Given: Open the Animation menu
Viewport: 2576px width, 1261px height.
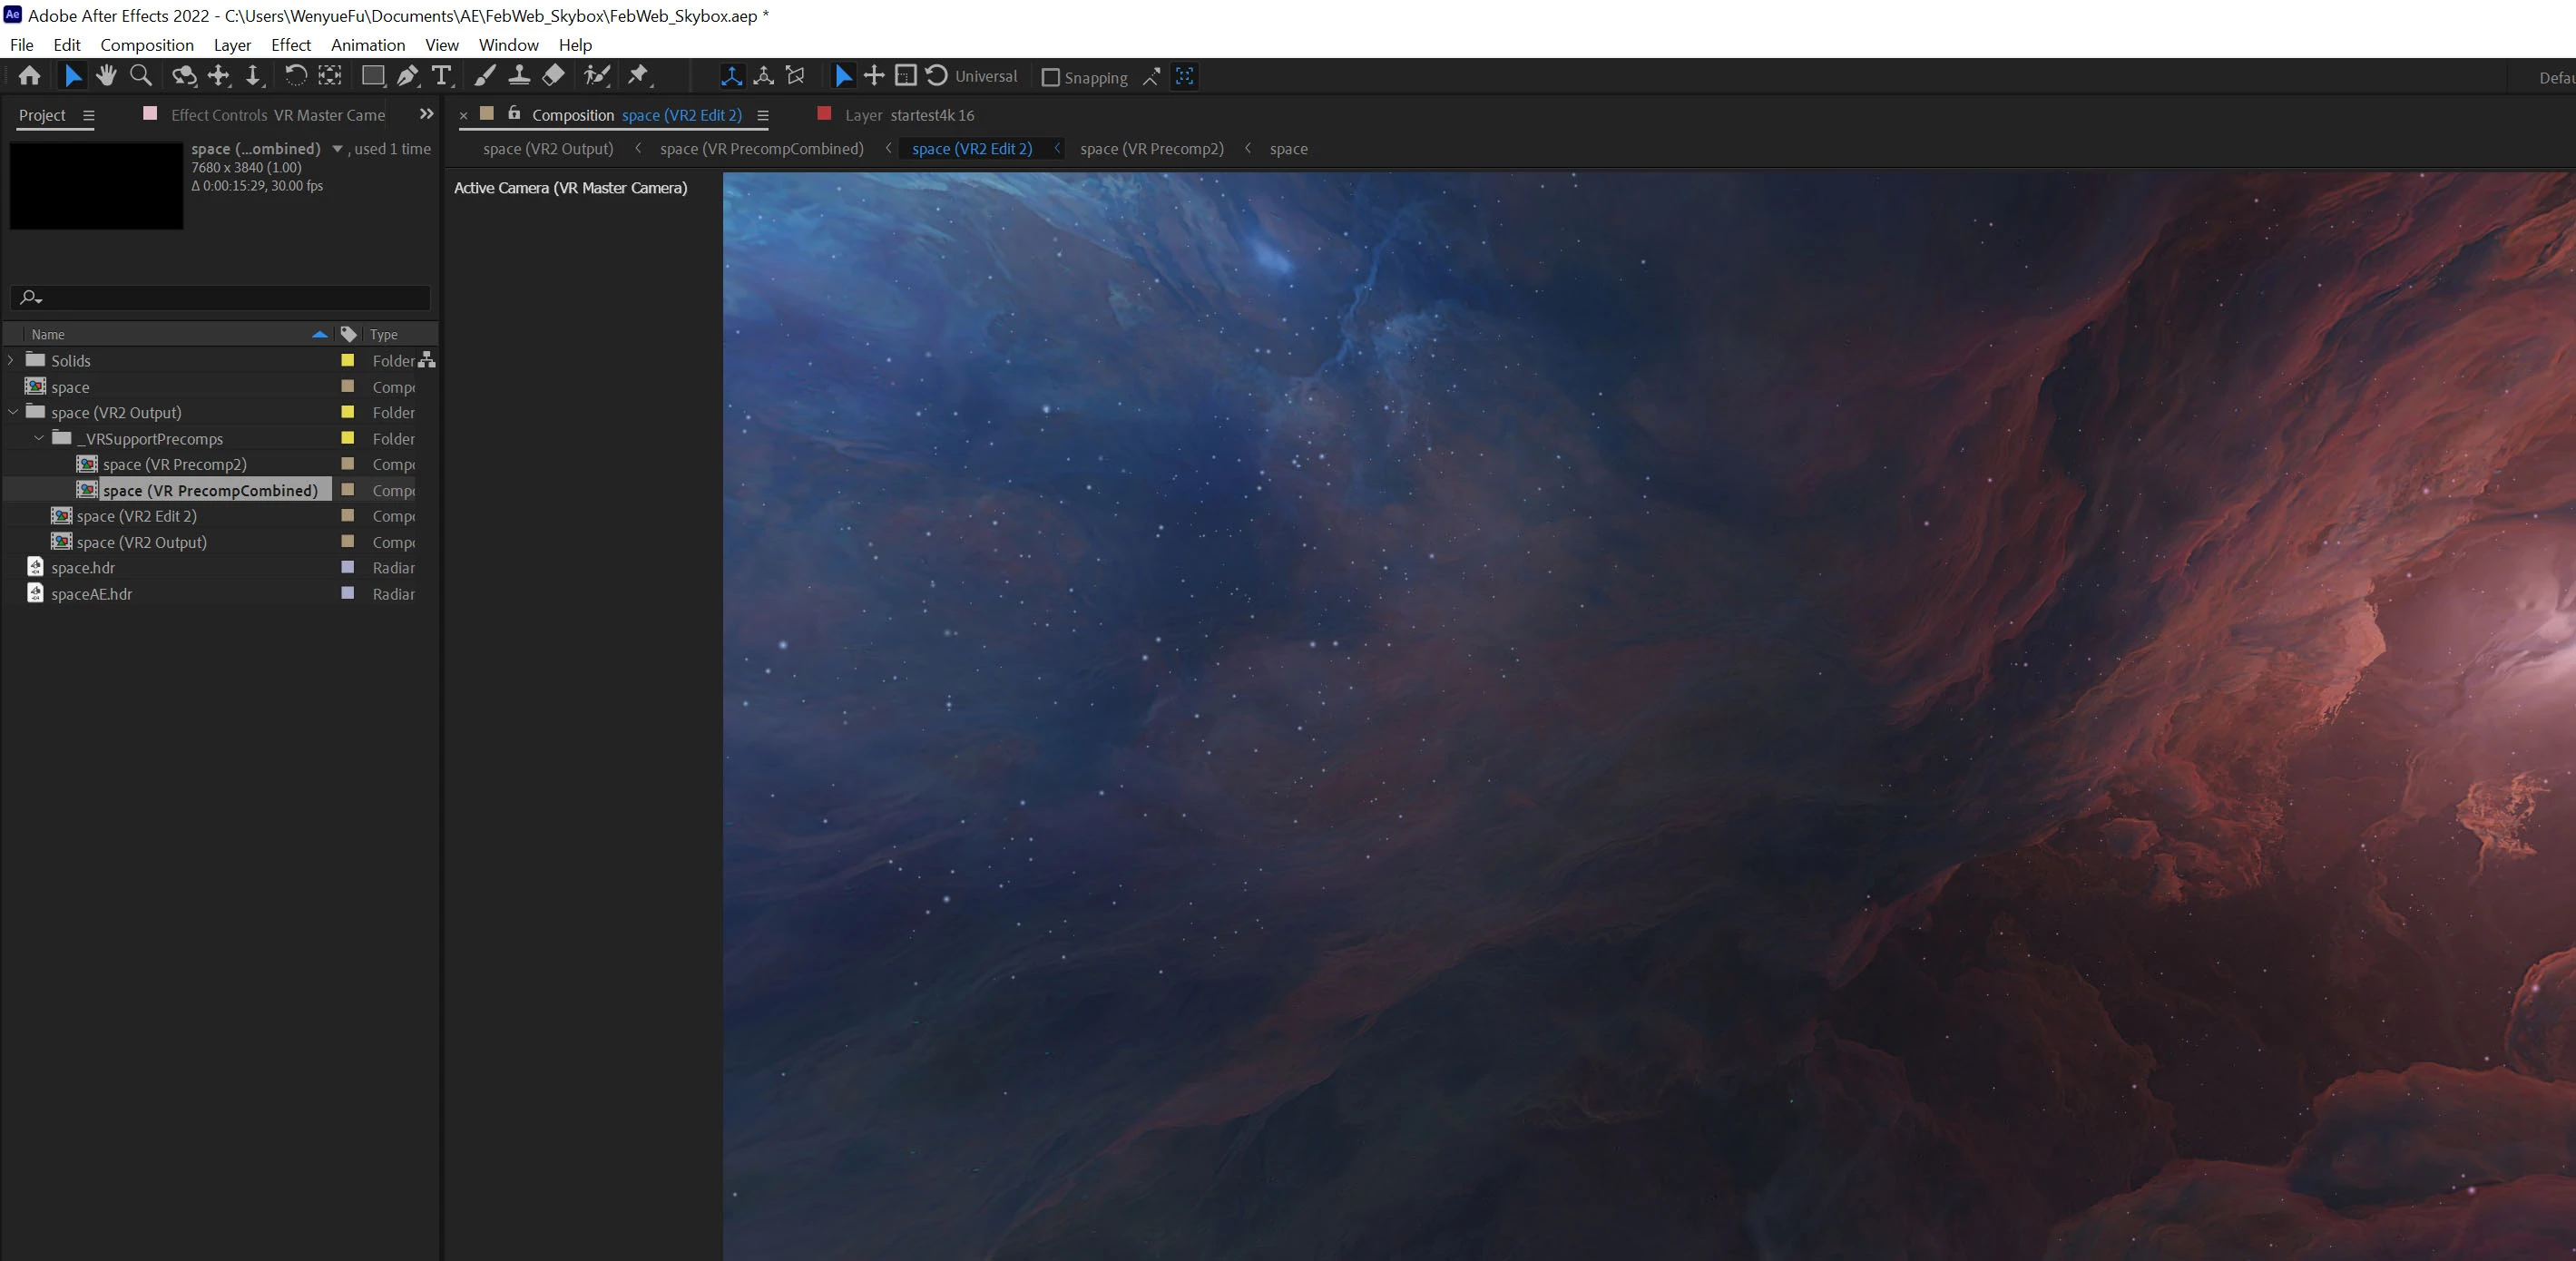Looking at the screenshot, I should (x=367, y=45).
